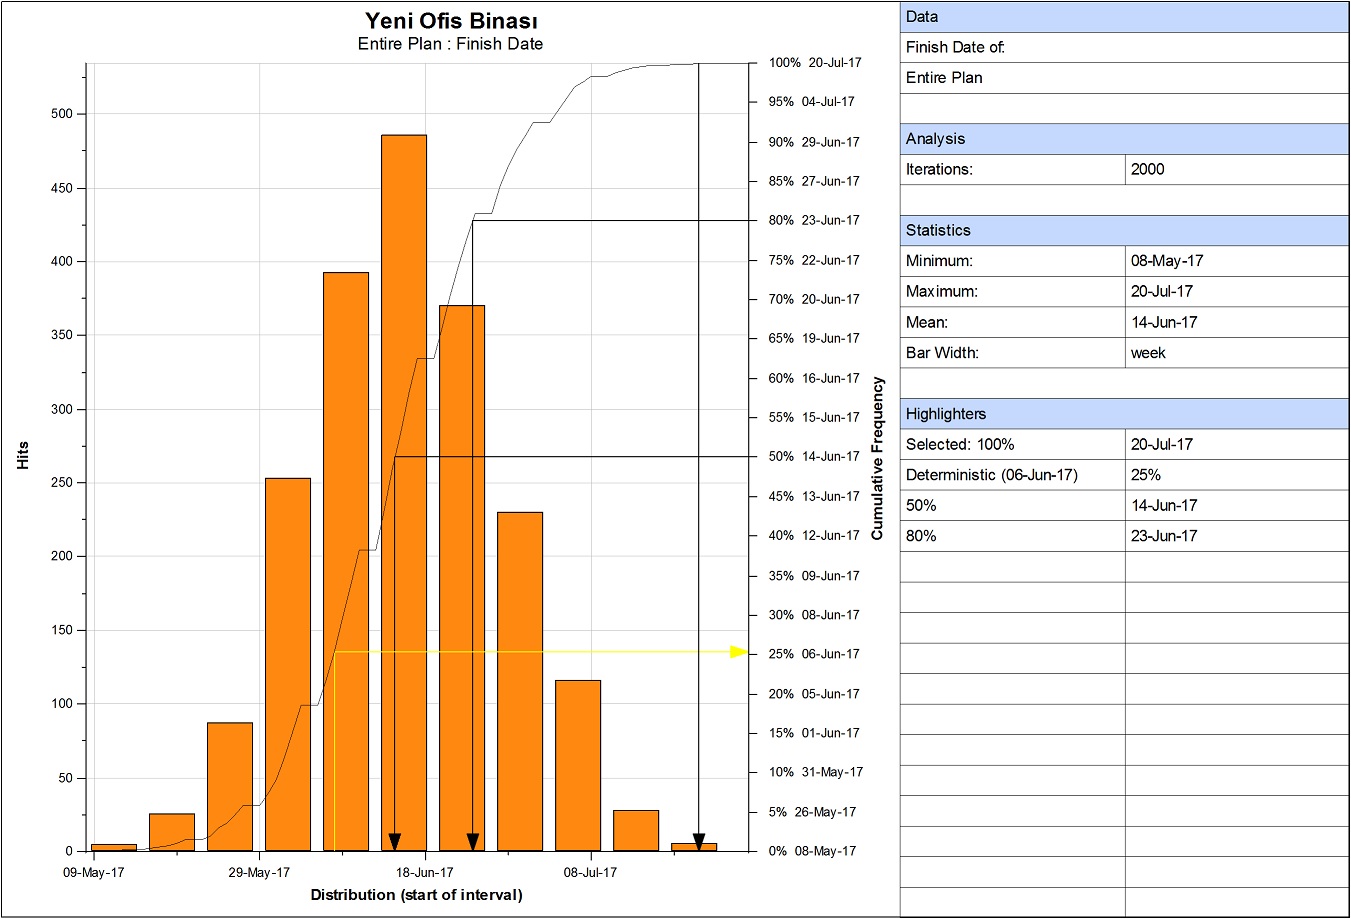1351x919 pixels.
Task: Click the black arrowhead marking the 100% date
Action: pos(699,841)
